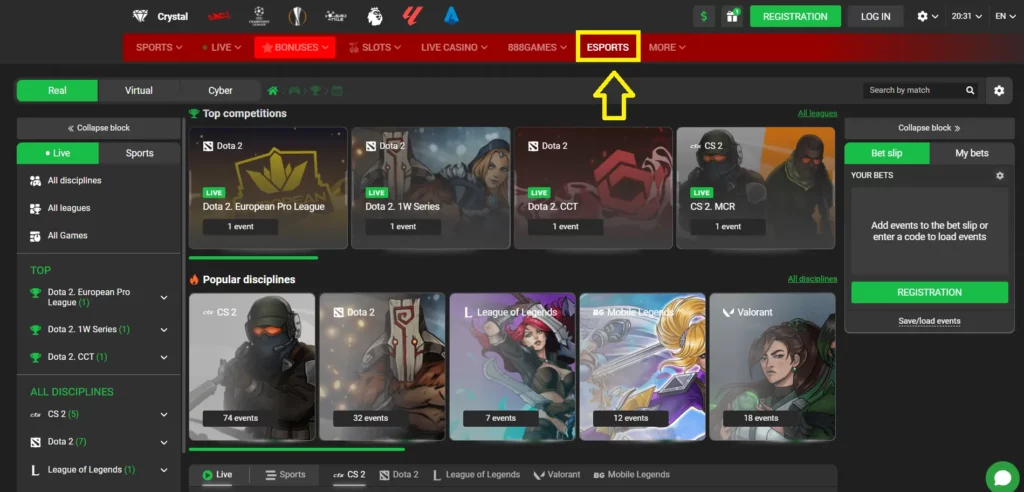Open the ESPORTS menu item

click(608, 47)
